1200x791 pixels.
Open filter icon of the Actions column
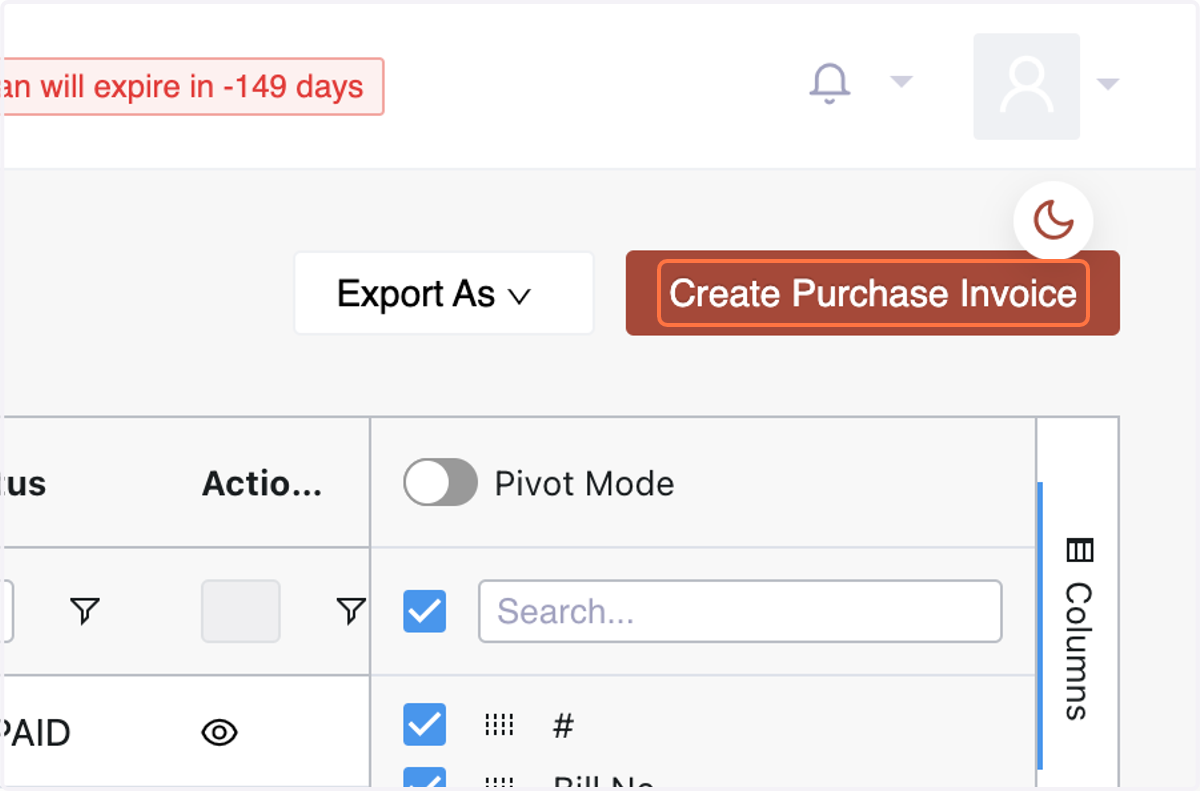tap(350, 610)
